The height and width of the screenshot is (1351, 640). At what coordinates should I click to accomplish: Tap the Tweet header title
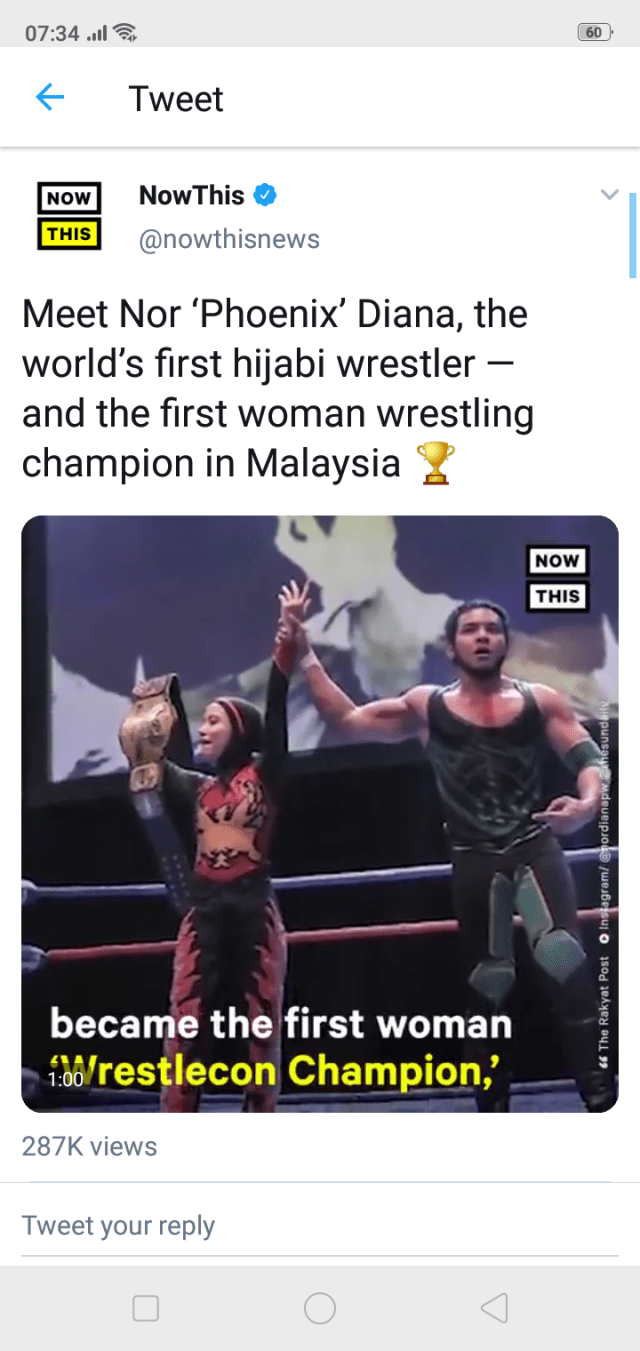[x=176, y=99]
